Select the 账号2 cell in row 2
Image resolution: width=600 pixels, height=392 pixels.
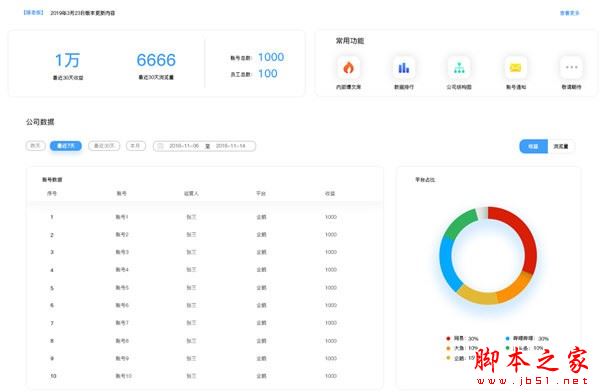click(x=122, y=235)
